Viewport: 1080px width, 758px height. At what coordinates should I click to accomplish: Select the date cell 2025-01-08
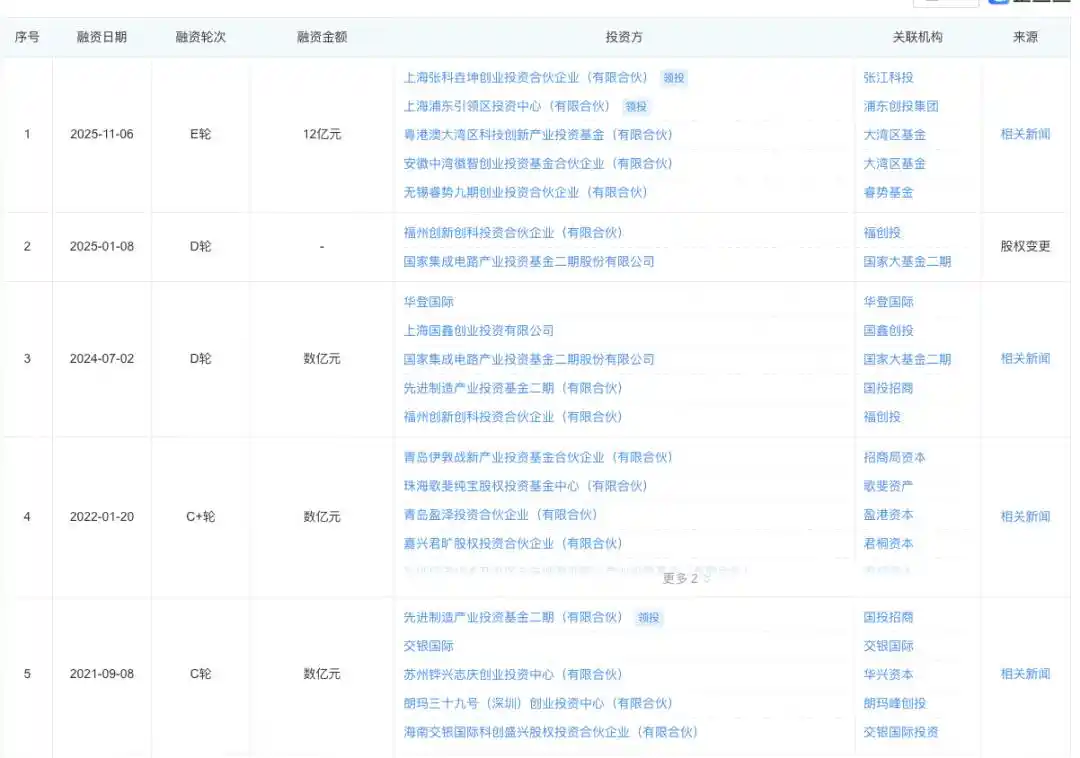(102, 246)
